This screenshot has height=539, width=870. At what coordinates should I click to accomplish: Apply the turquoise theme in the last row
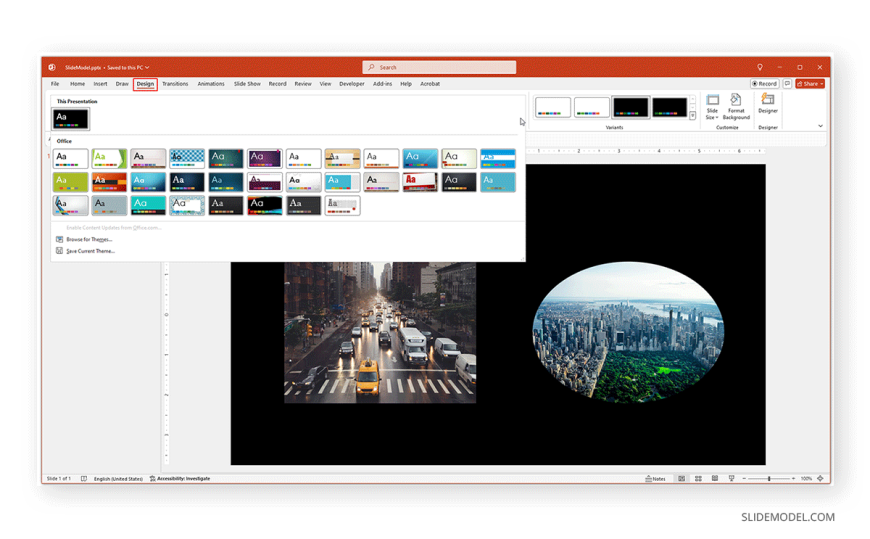click(148, 205)
